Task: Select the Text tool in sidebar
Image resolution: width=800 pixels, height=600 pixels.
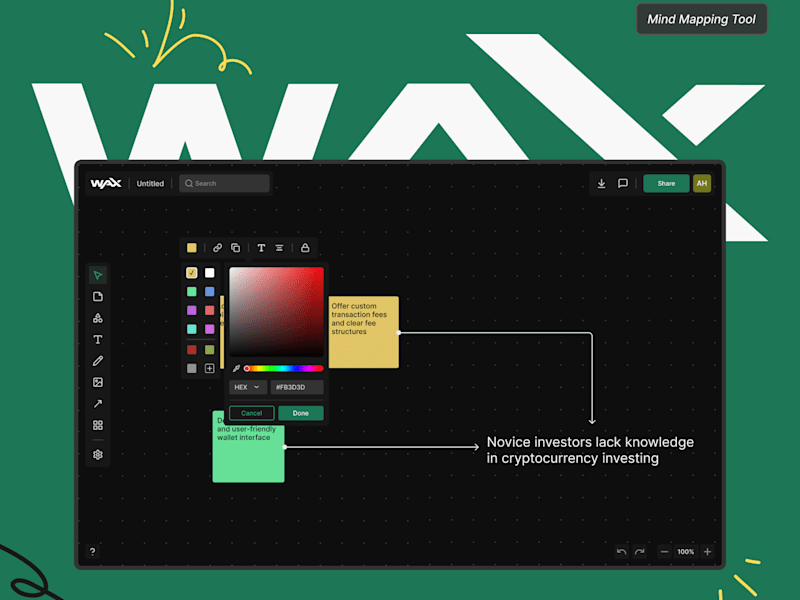Action: (97, 340)
